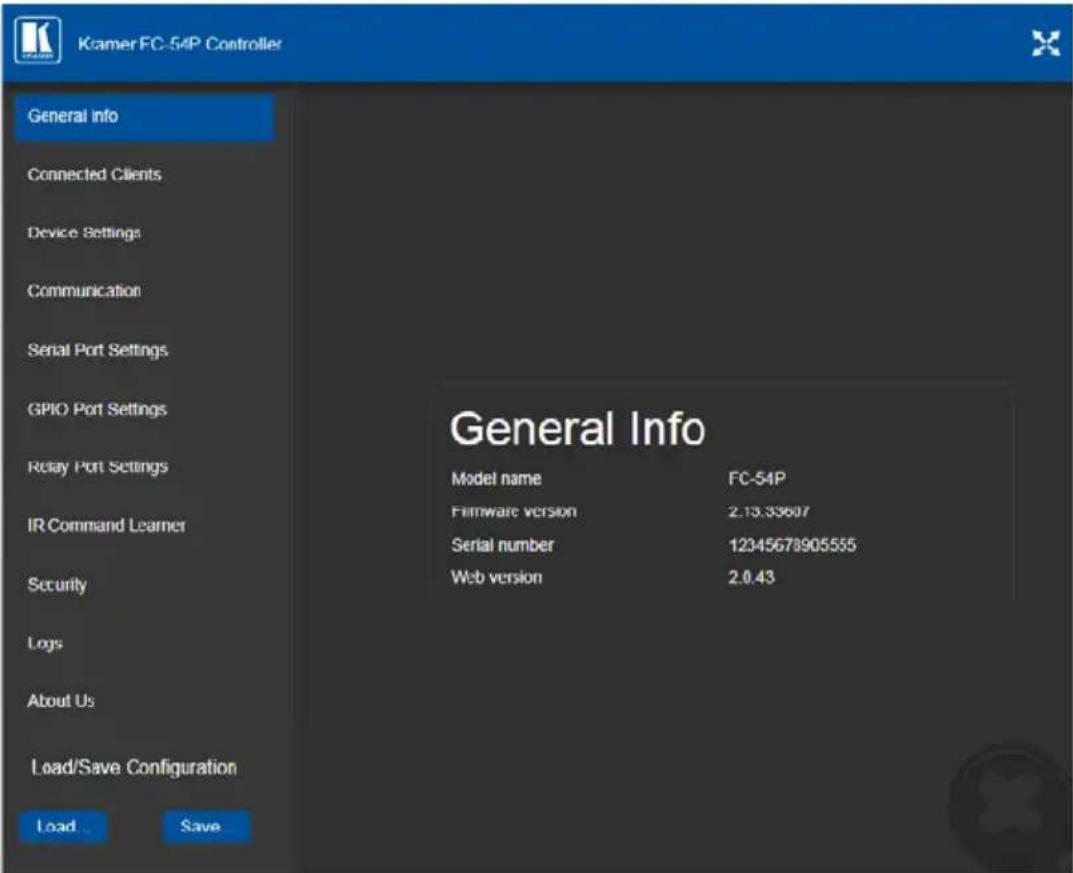Click the Firmware version label

(x=514, y=512)
